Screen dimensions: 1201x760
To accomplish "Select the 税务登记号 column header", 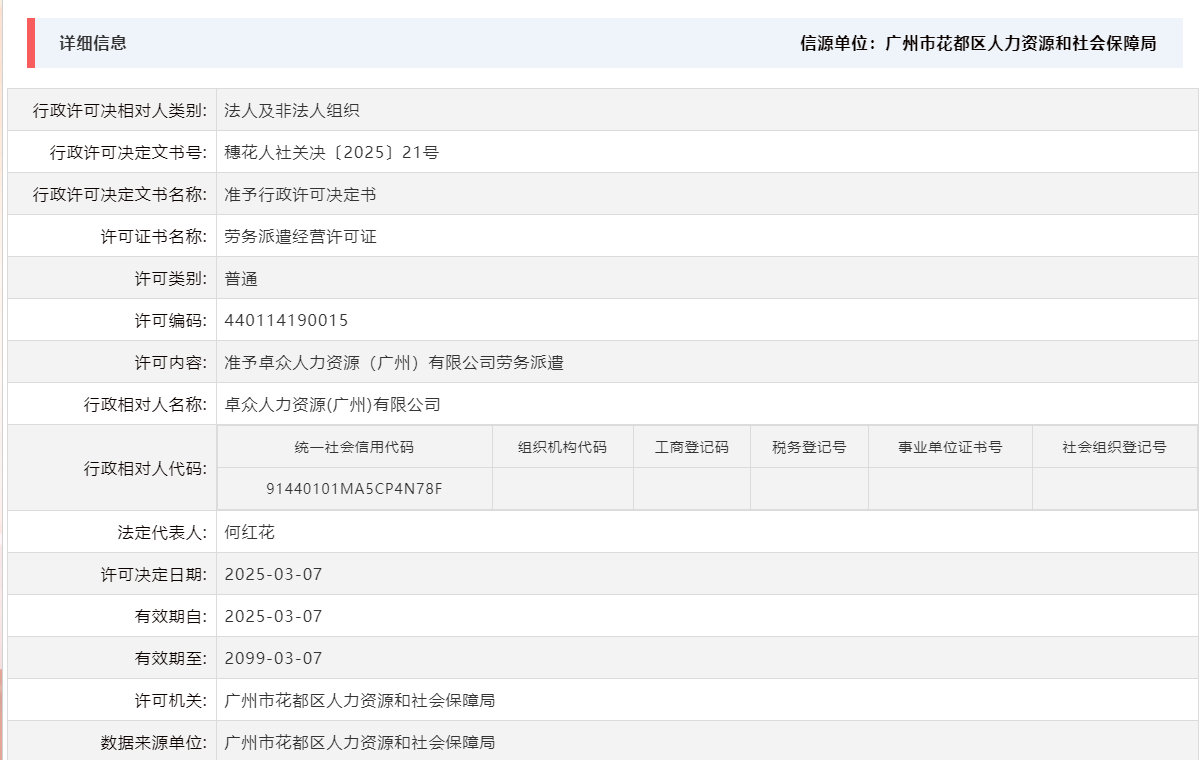I will click(808, 446).
